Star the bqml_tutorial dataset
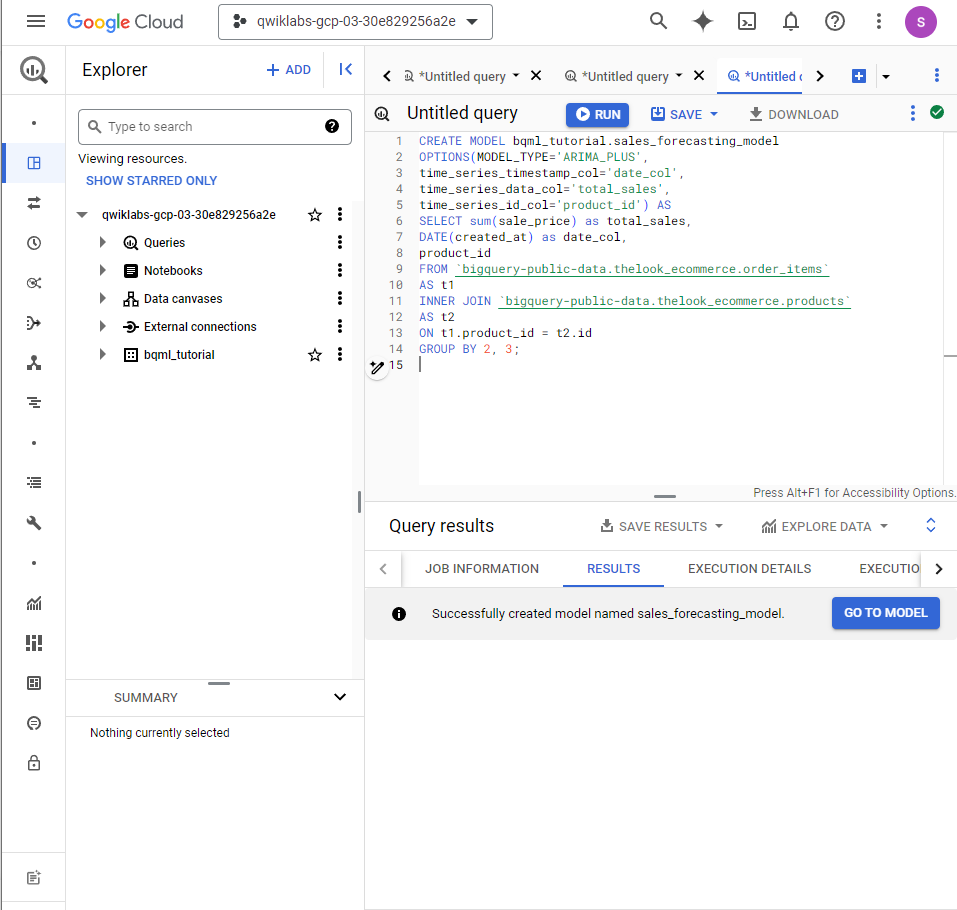The image size is (957, 910). (x=315, y=355)
